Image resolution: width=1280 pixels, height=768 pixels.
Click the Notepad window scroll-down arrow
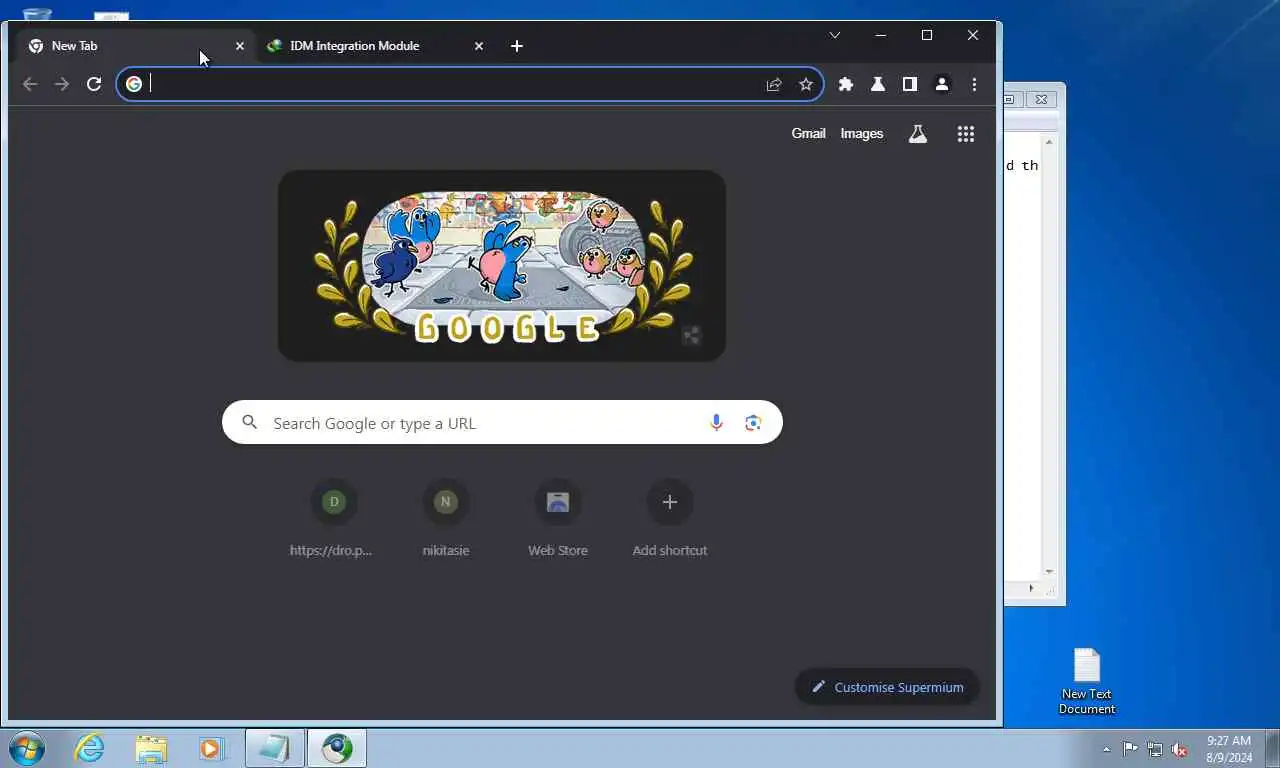click(1049, 572)
